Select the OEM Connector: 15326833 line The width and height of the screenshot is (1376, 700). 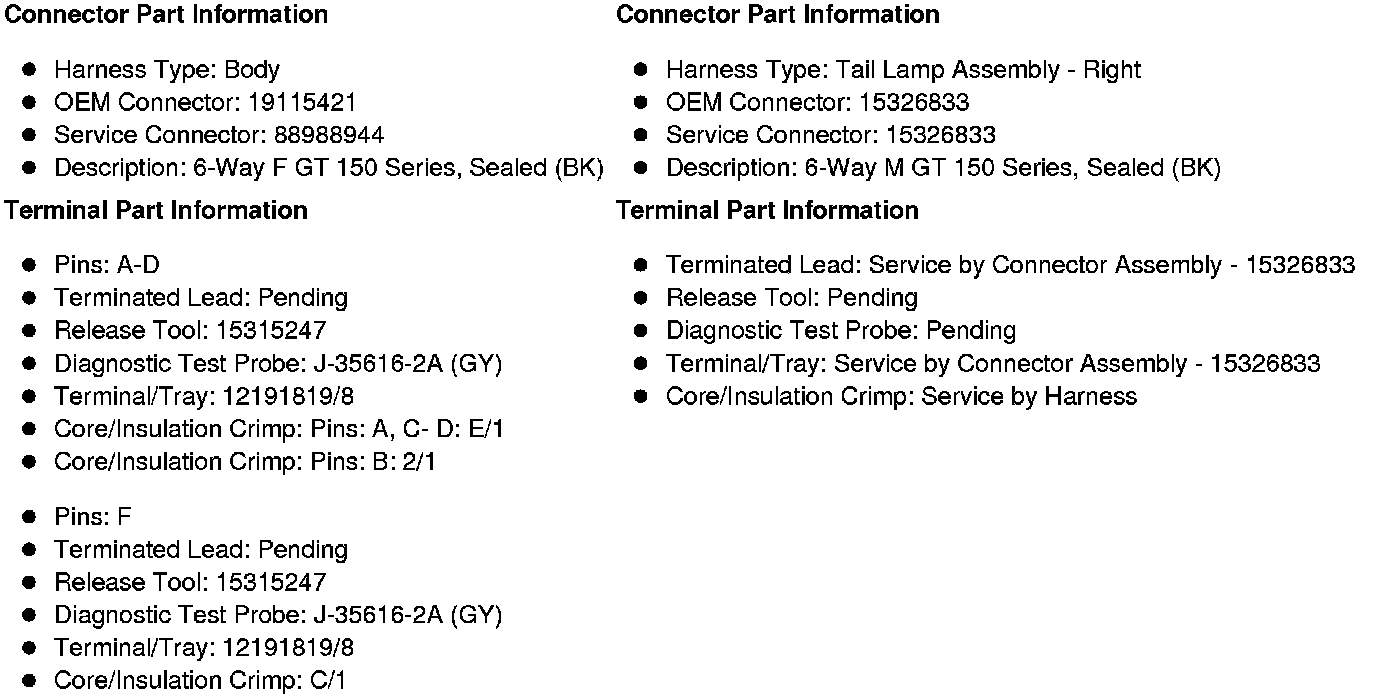(817, 103)
